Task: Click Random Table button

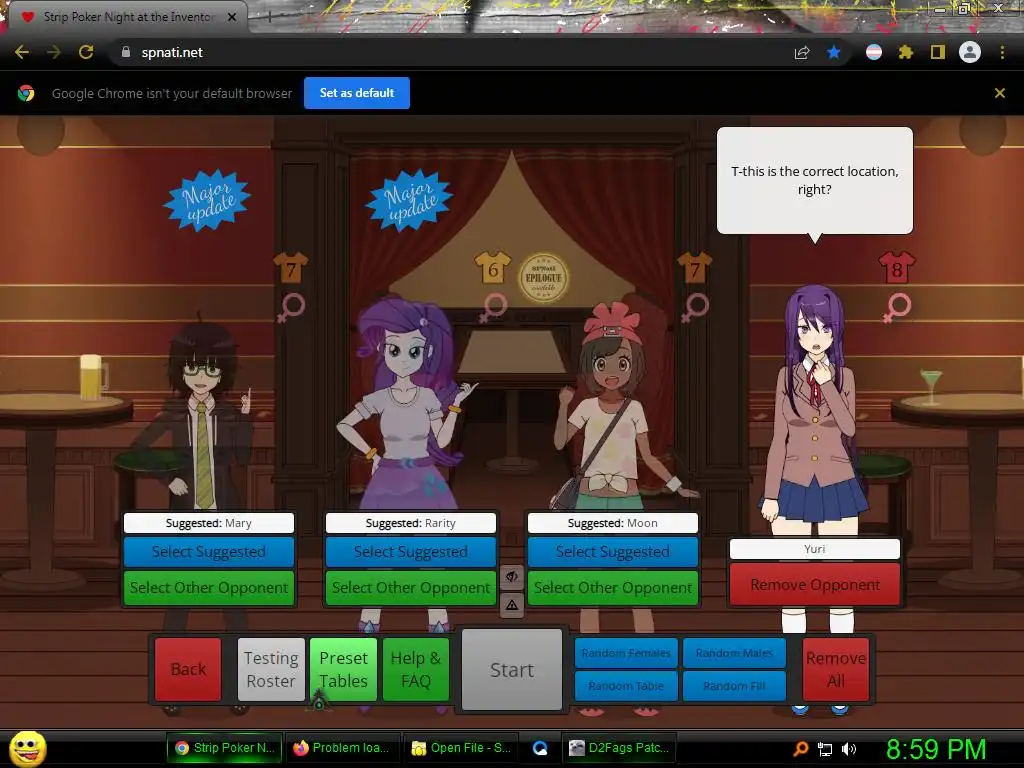Action: (x=626, y=686)
